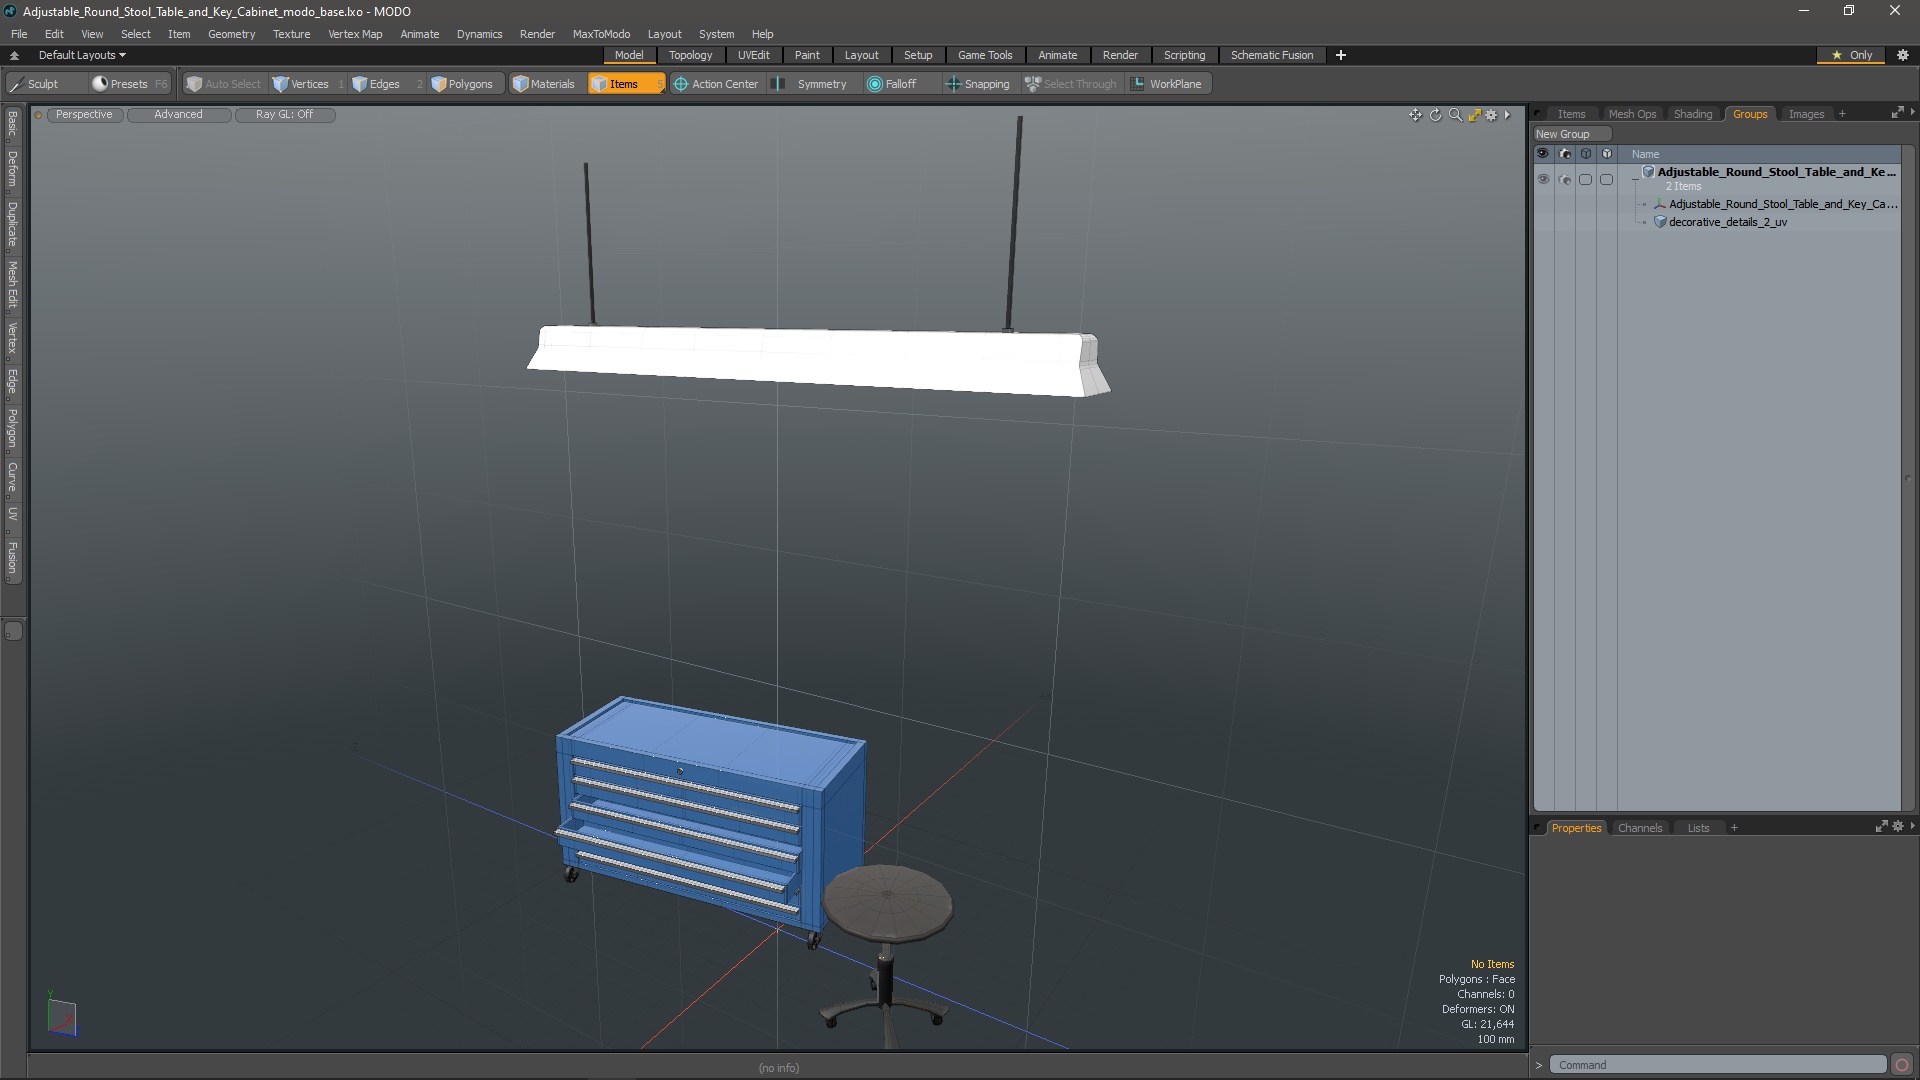Open the Perspective view type dropdown
Image resolution: width=1920 pixels, height=1080 pixels.
84,115
